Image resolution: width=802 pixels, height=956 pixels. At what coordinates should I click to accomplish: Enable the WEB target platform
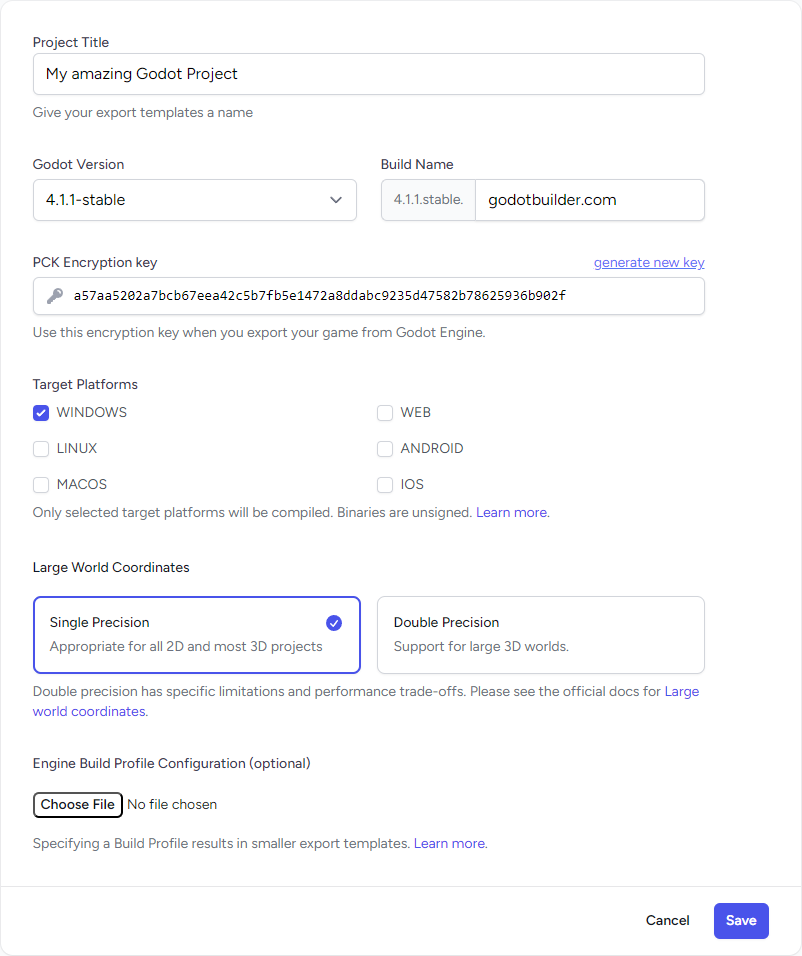coord(385,412)
